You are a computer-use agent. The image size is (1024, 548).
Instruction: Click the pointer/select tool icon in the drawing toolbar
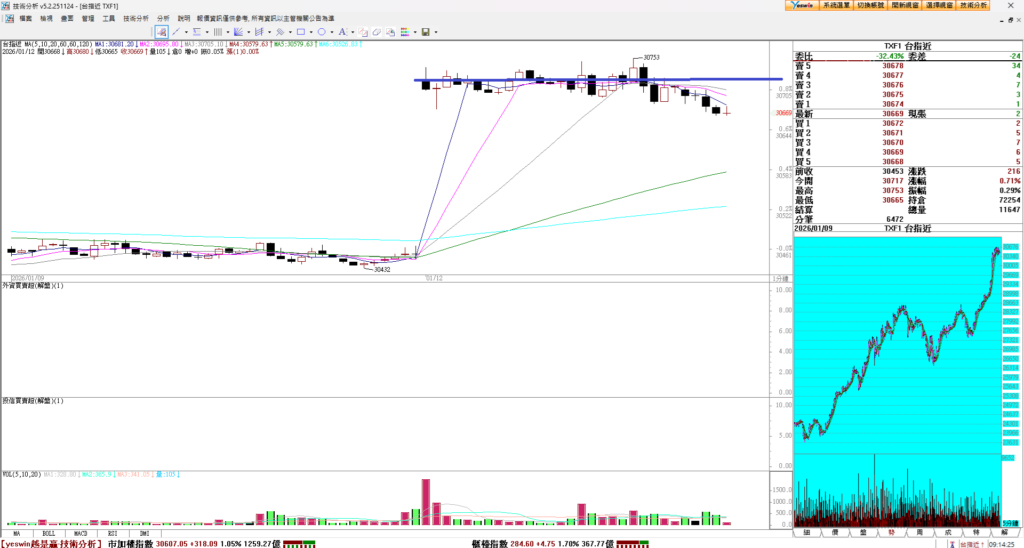coord(162,32)
